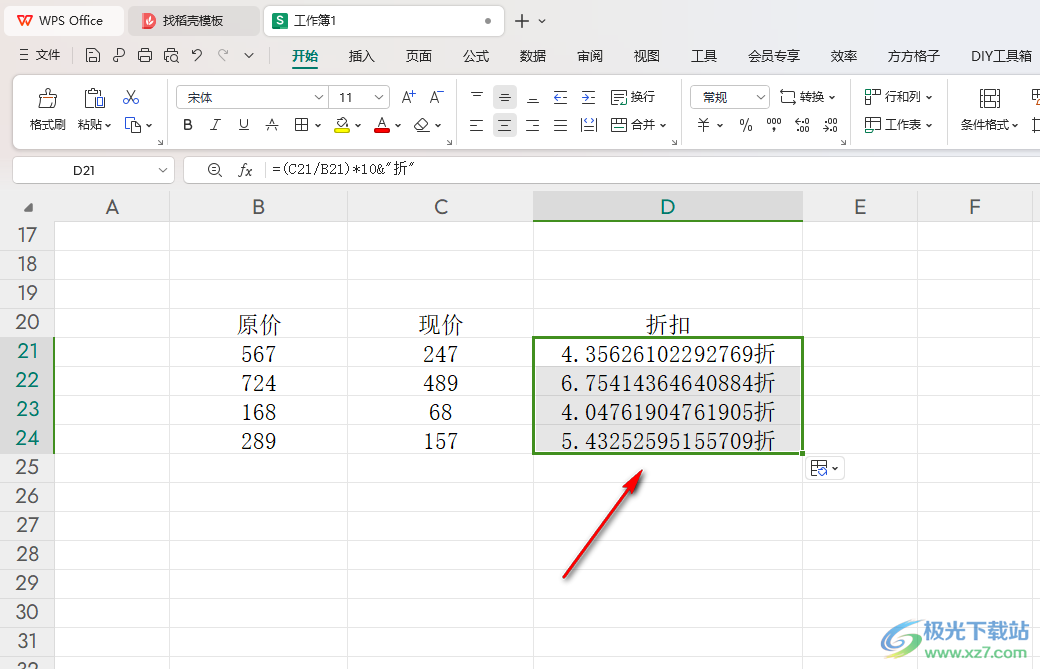Switch to the 公式 tab
1040x669 pixels.
coord(476,56)
